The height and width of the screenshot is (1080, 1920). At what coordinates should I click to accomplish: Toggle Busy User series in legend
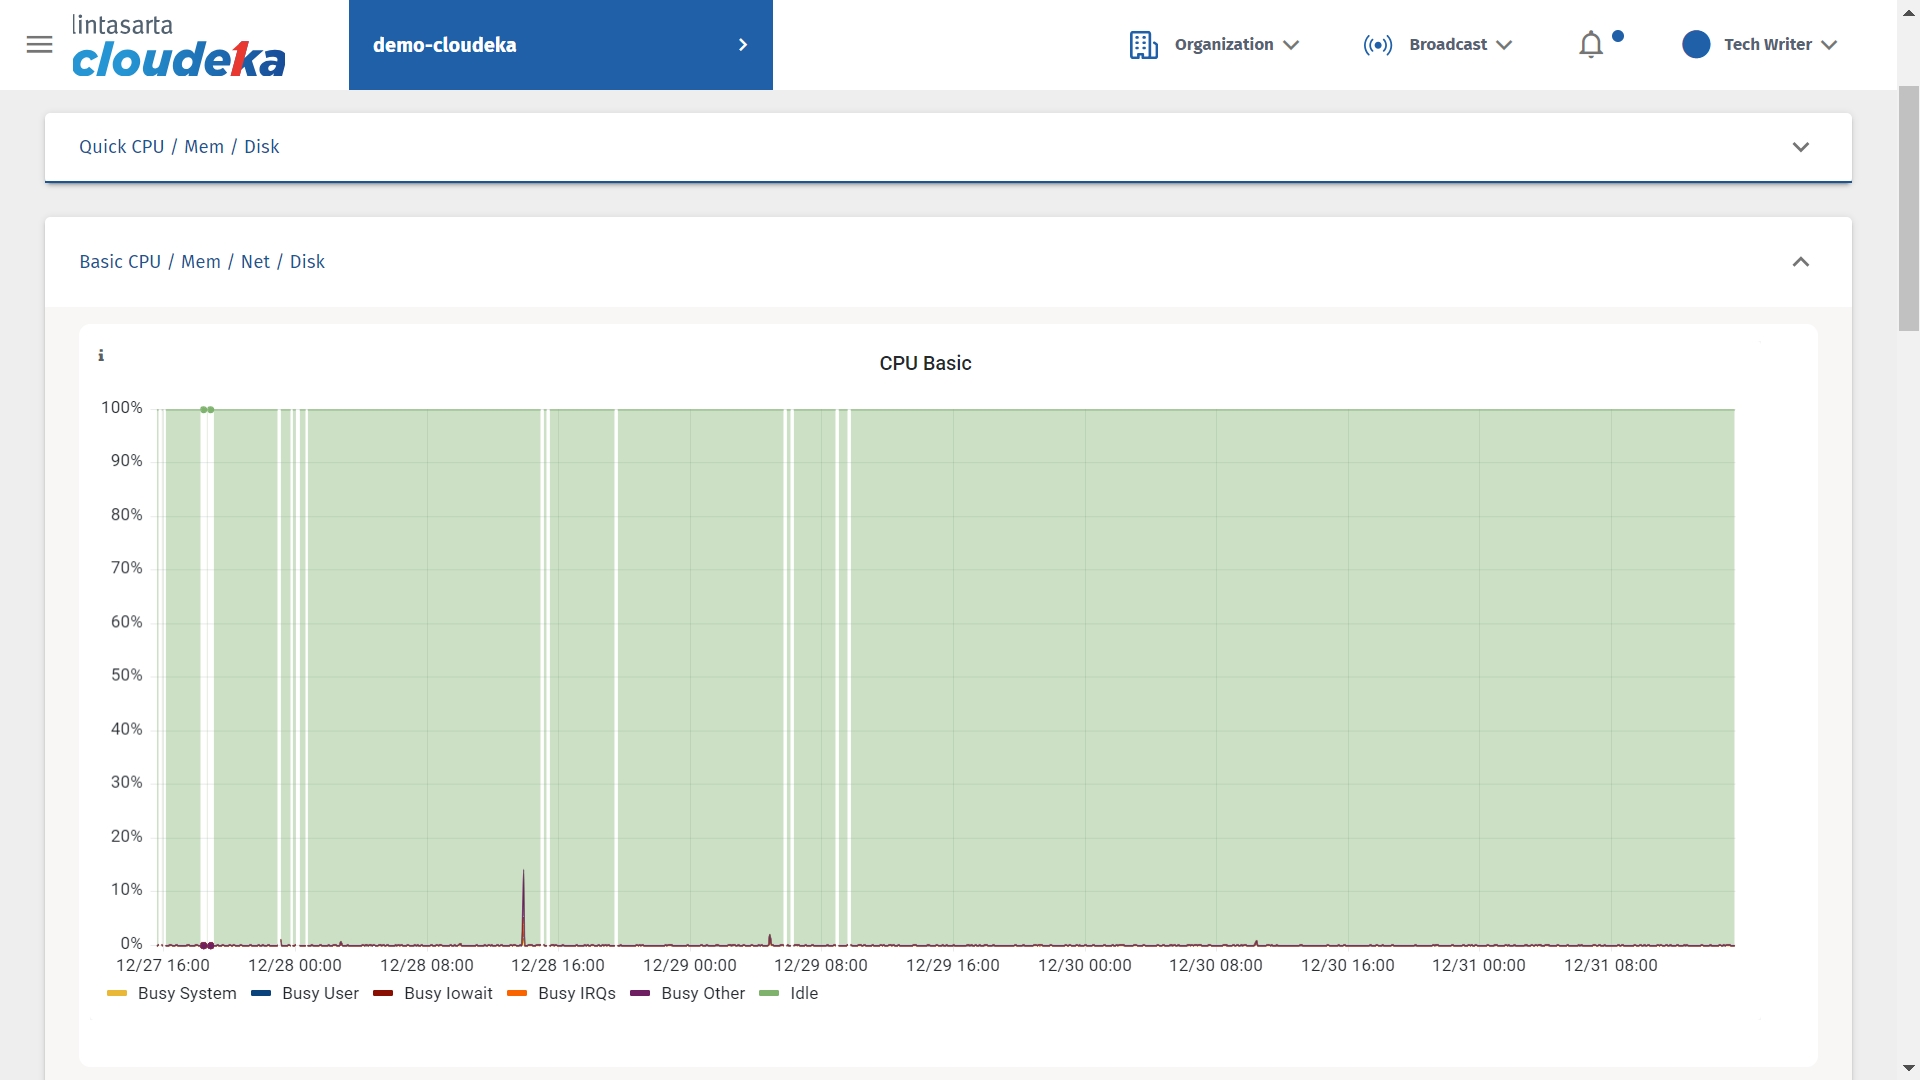coord(320,994)
